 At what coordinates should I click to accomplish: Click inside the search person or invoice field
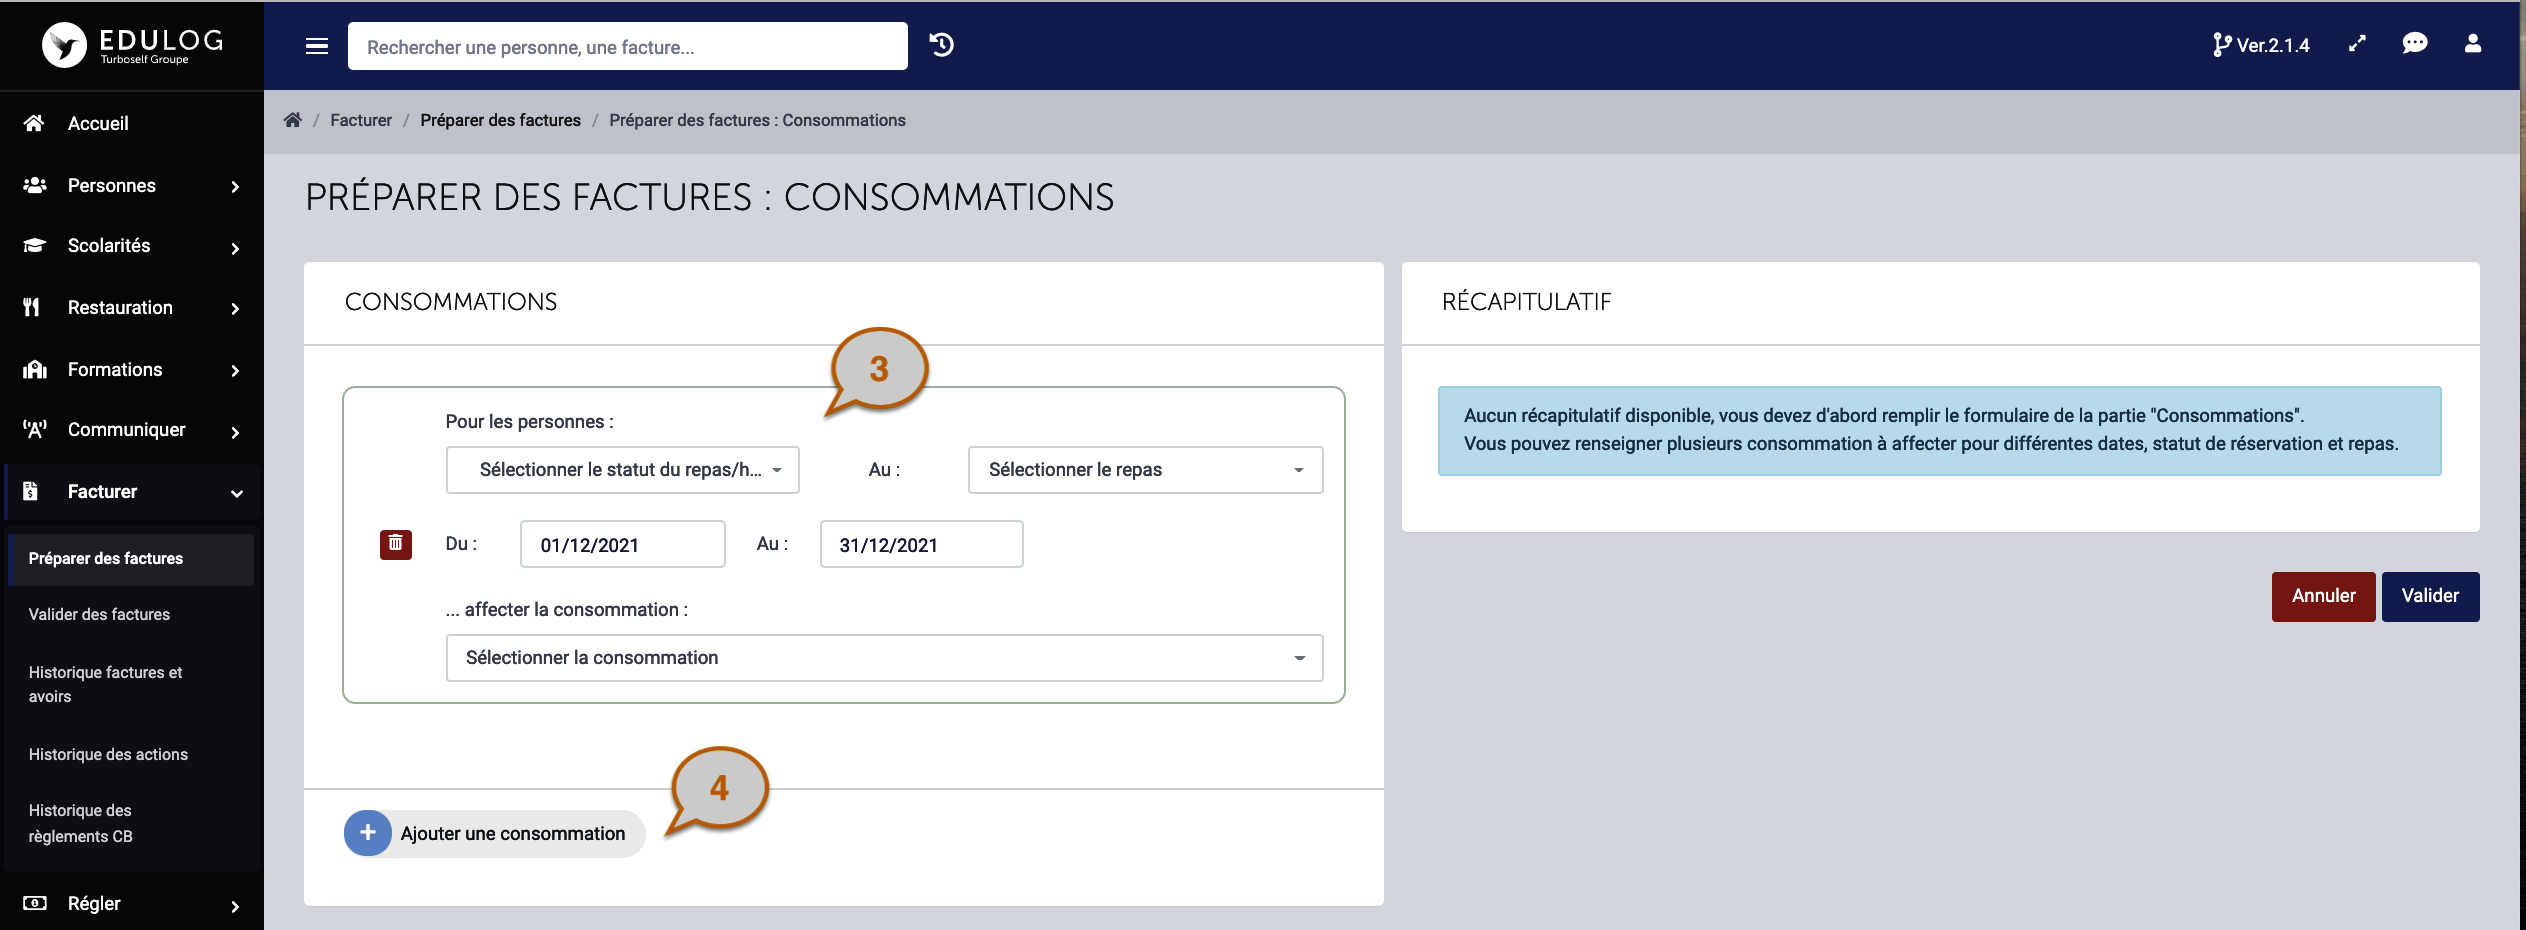[x=628, y=46]
